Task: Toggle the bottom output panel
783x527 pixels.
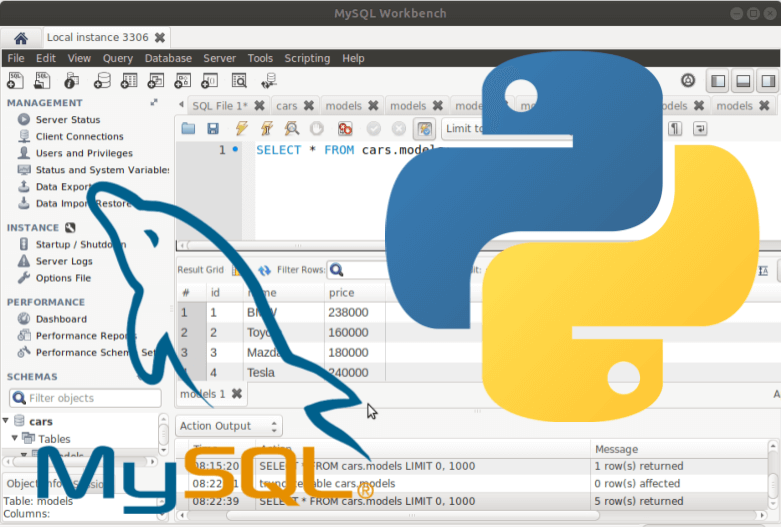Action: (743, 81)
